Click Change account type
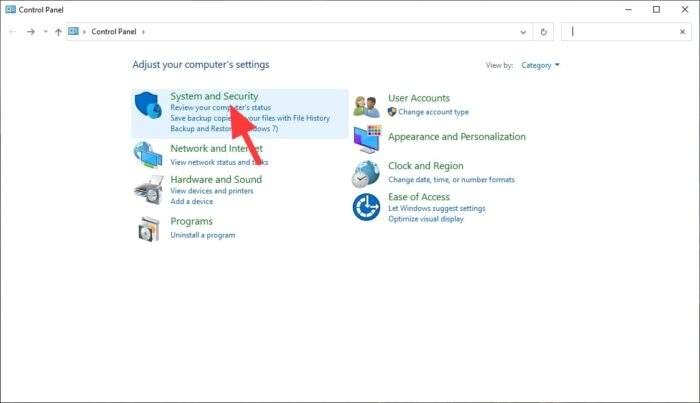The height and width of the screenshot is (403, 700). (433, 112)
